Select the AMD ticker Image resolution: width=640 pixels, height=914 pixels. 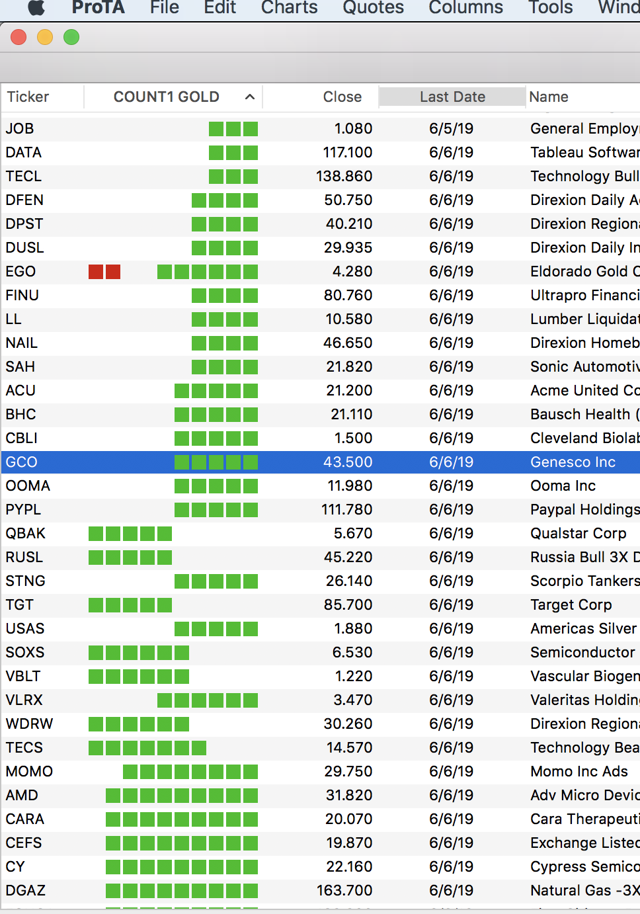coord(22,795)
